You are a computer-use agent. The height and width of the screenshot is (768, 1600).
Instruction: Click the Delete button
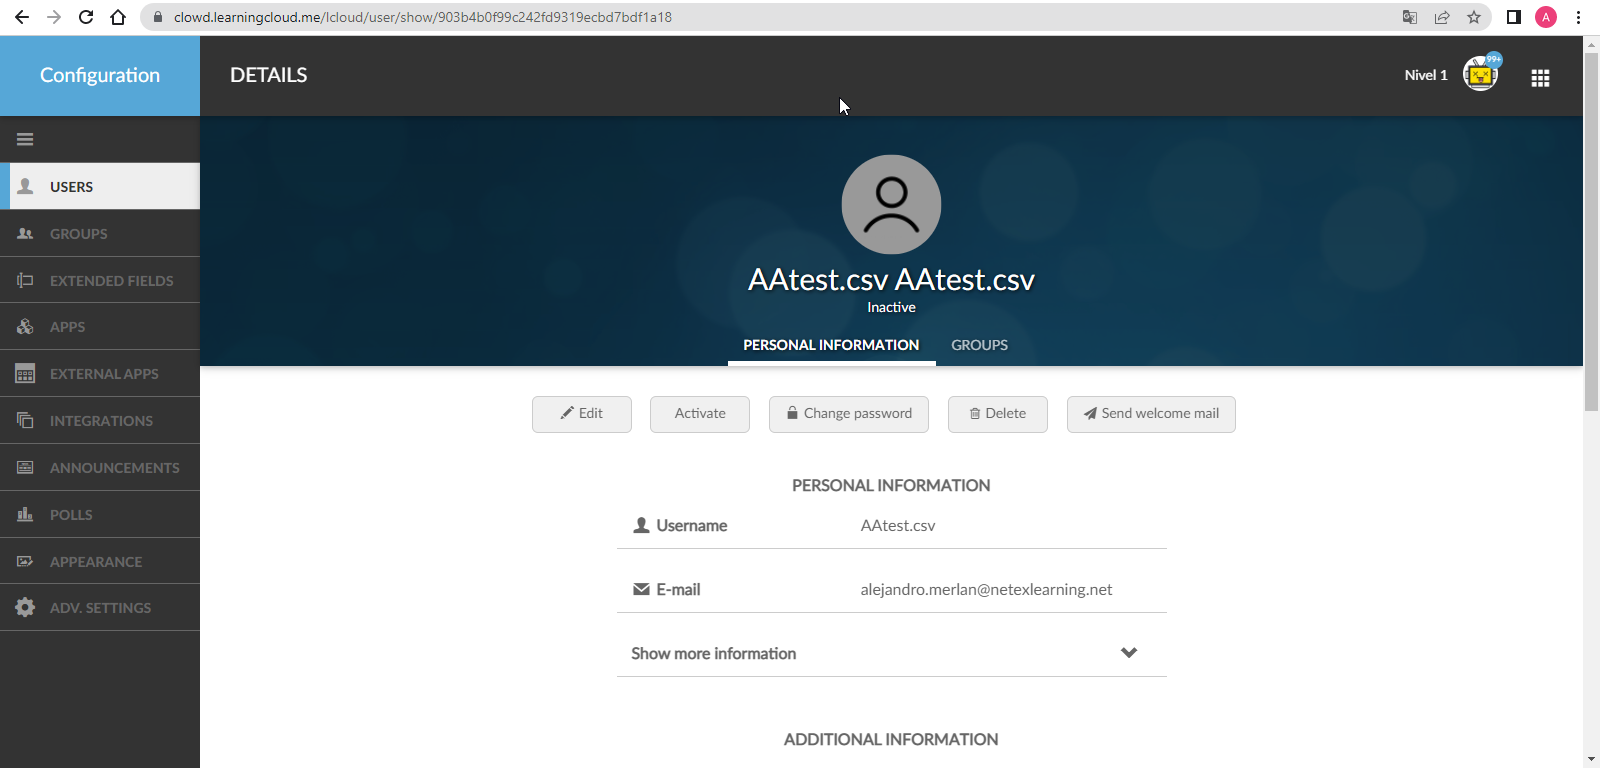point(998,414)
